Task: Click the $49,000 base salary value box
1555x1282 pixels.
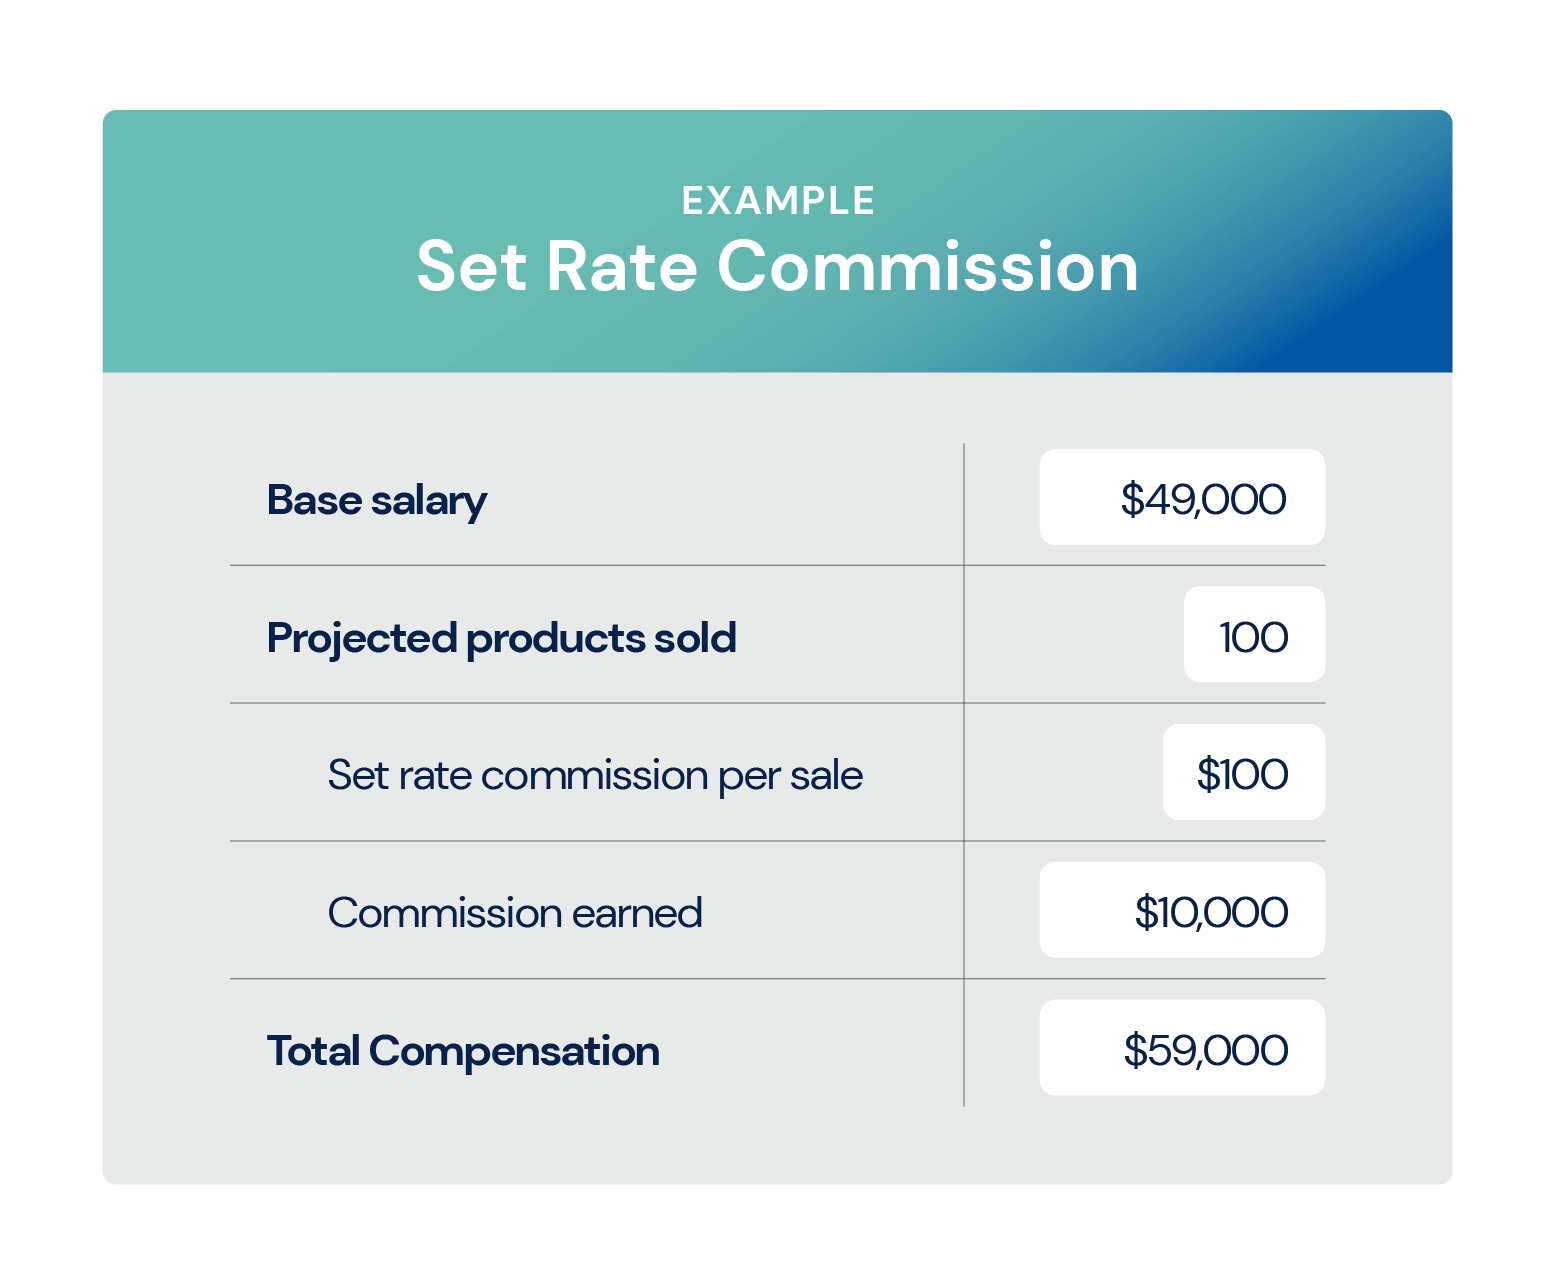Action: 1181,498
